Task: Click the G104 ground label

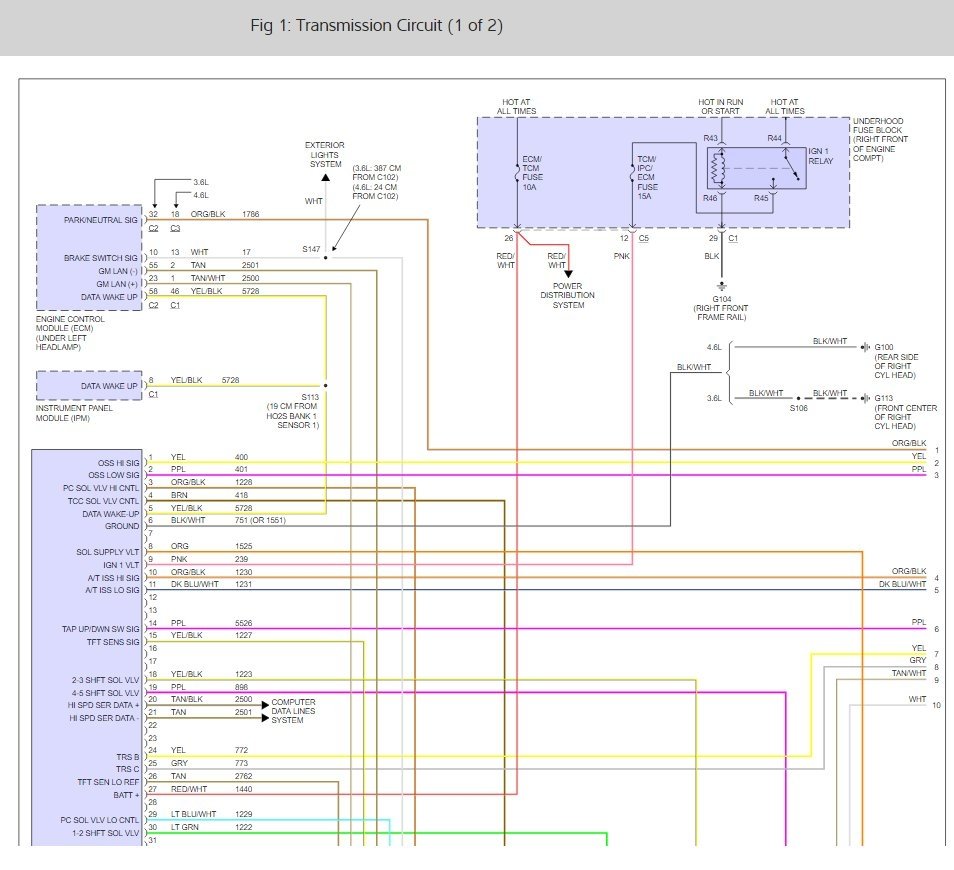Action: tap(722, 299)
